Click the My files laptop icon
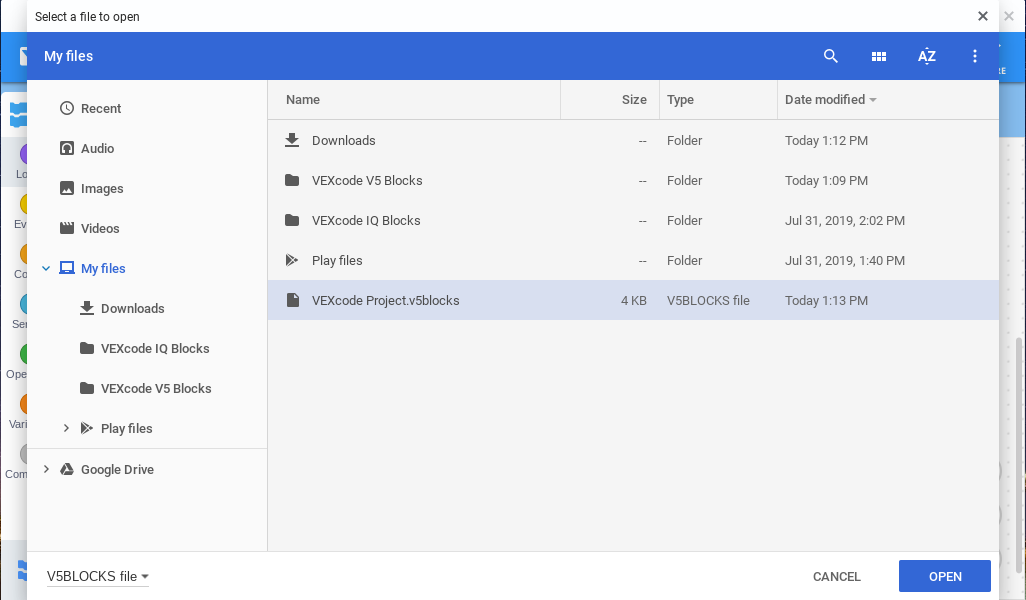Viewport: 1026px width, 600px height. pyautogui.click(x=67, y=268)
